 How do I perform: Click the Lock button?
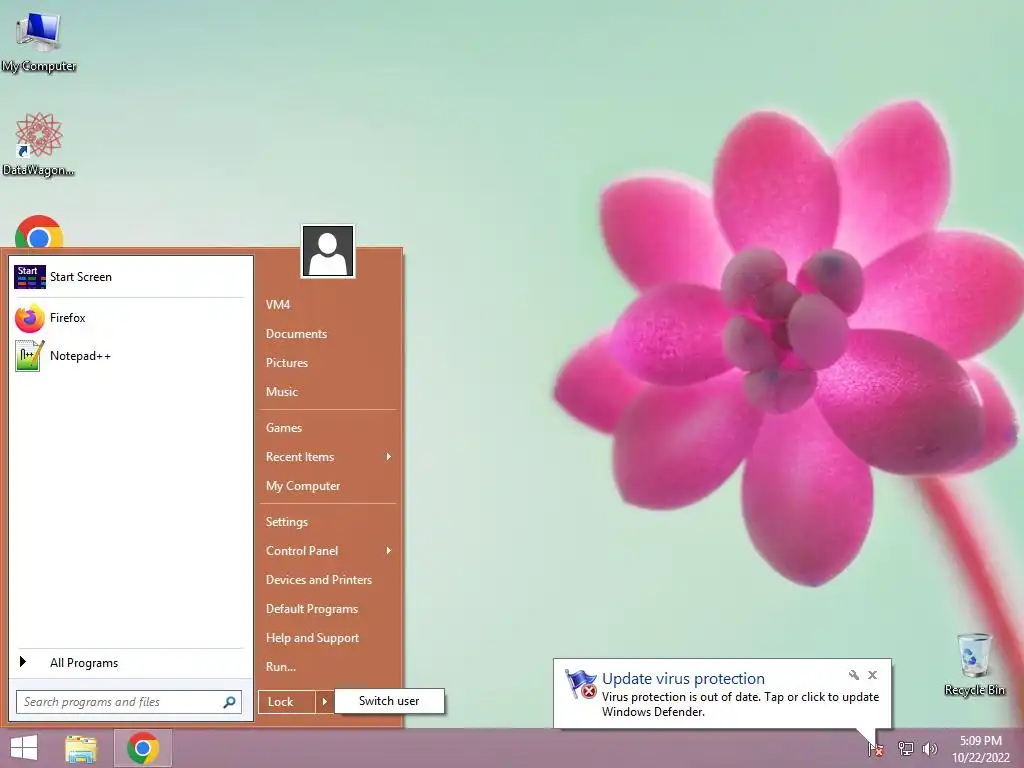[287, 702]
